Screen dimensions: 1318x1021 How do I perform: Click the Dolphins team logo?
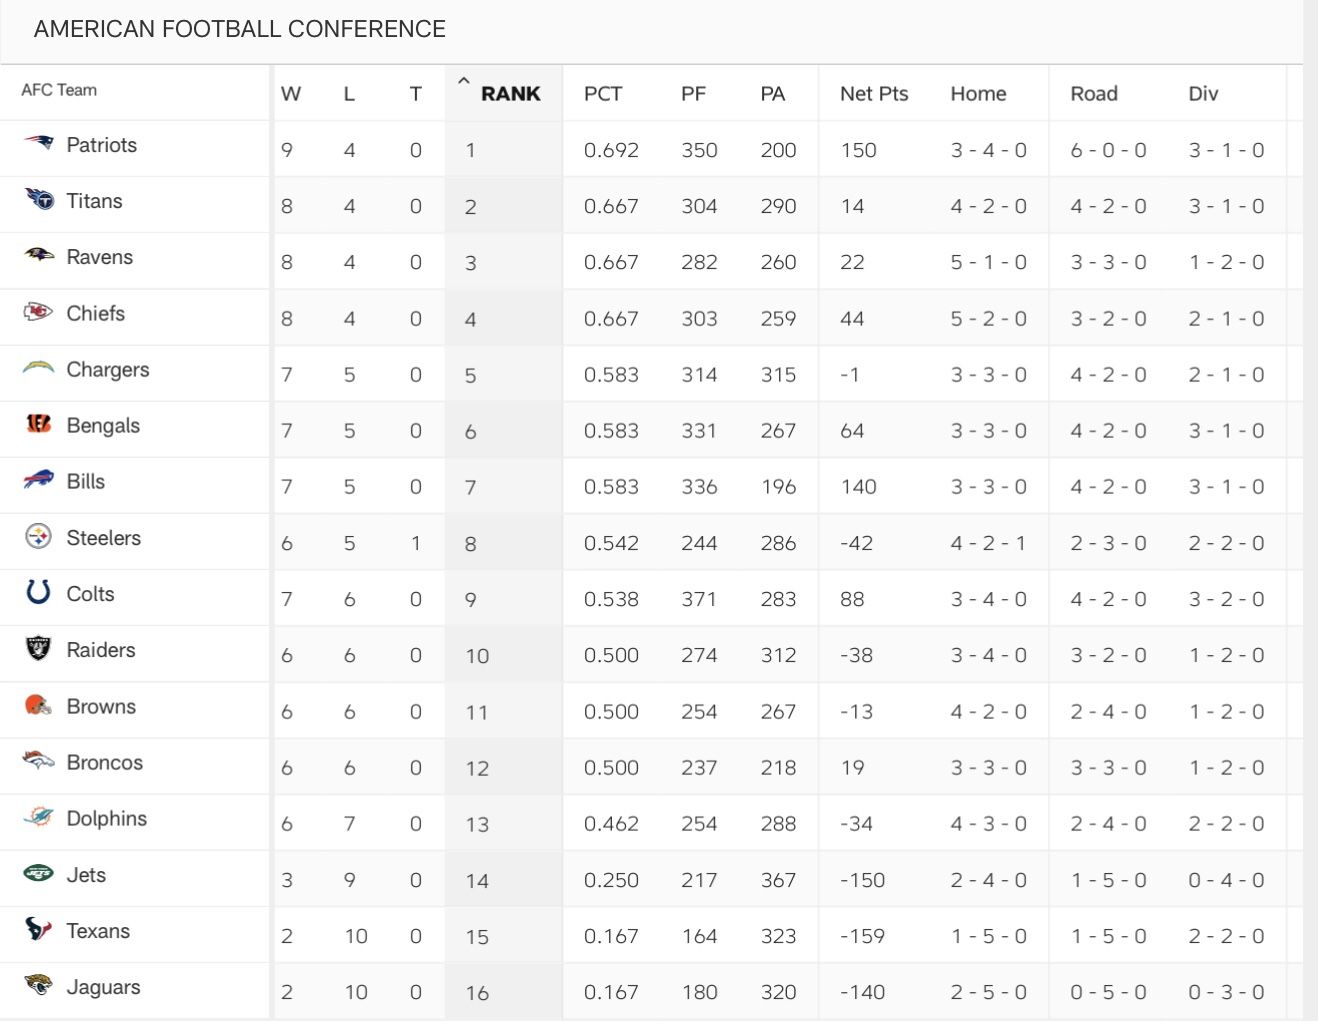(x=38, y=817)
